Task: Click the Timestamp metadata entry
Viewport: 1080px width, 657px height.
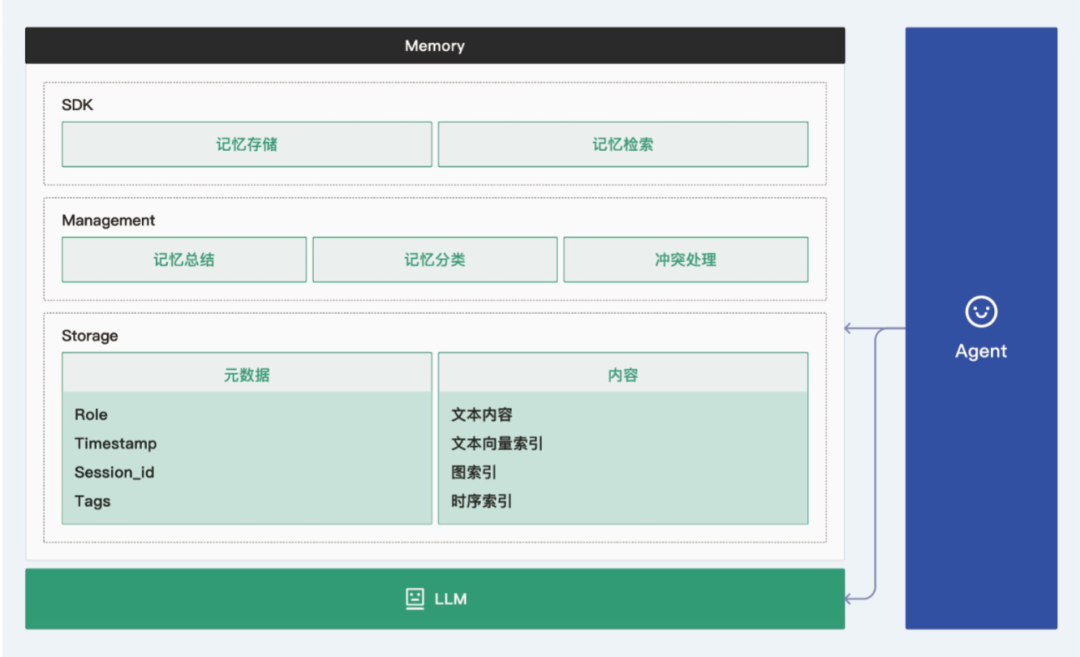Action: (x=116, y=444)
